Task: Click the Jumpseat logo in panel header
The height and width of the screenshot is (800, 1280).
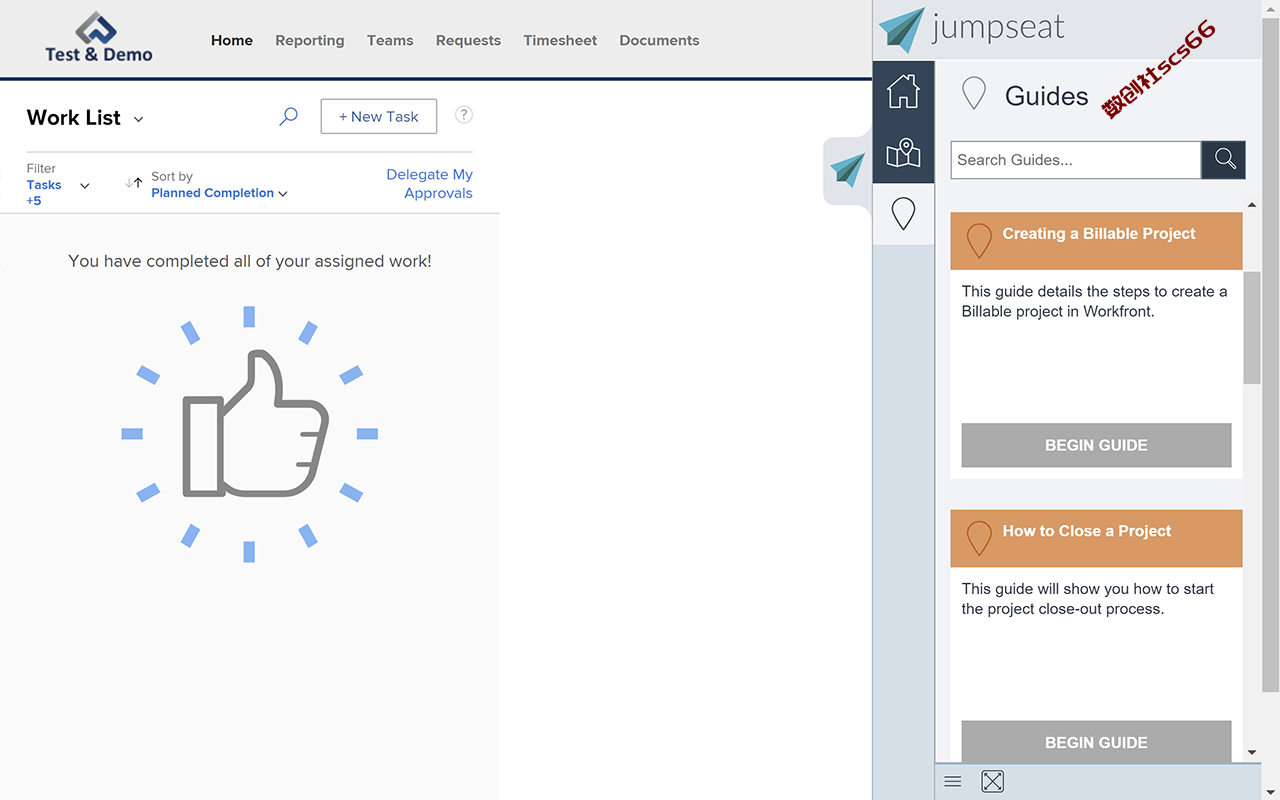Action: tap(971, 29)
